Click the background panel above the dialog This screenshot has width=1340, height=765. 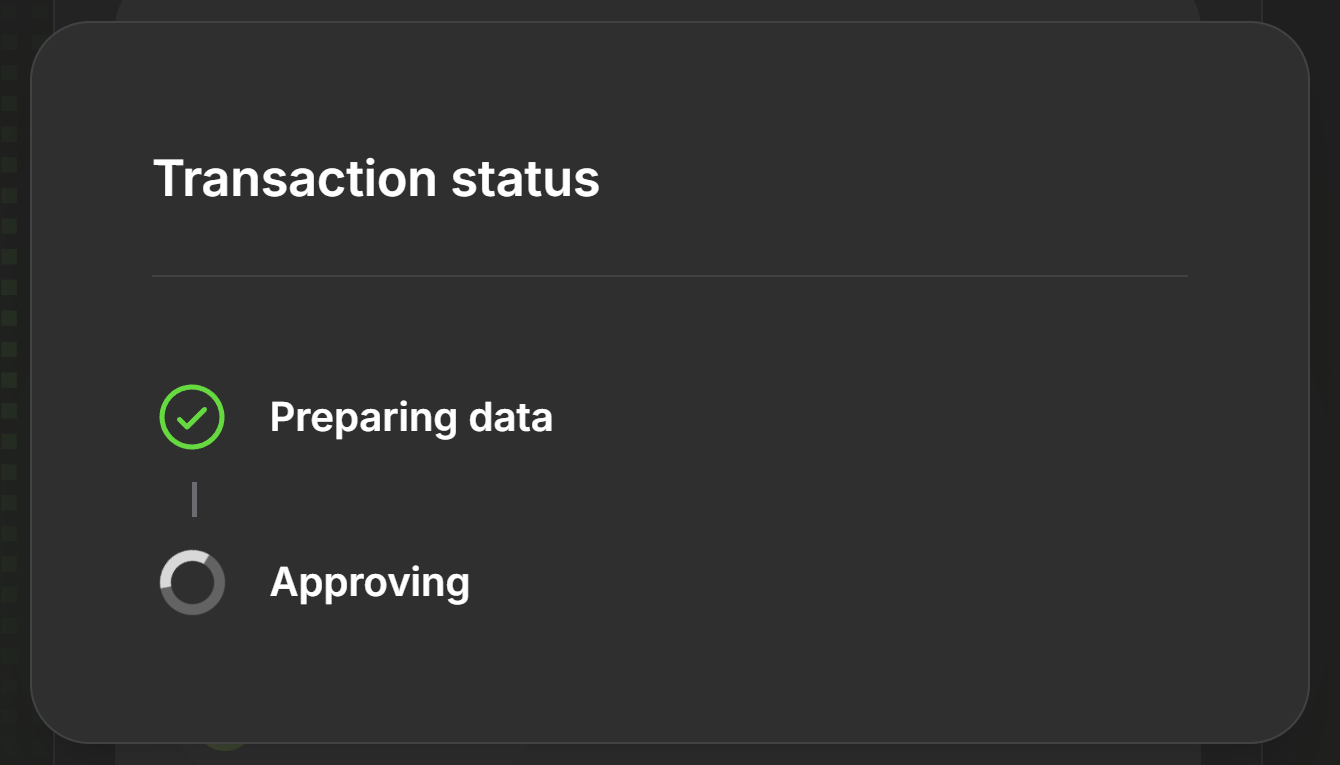(x=658, y=9)
